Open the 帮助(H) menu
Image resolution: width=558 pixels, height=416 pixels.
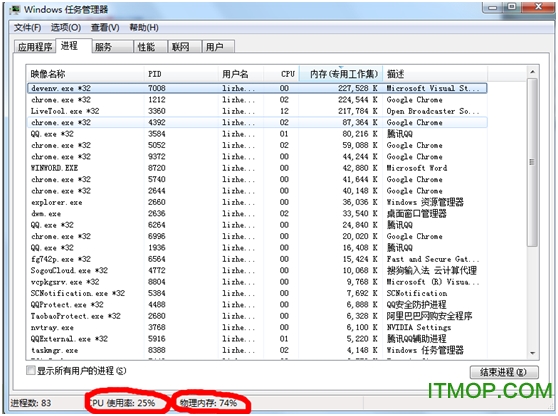[x=144, y=27]
